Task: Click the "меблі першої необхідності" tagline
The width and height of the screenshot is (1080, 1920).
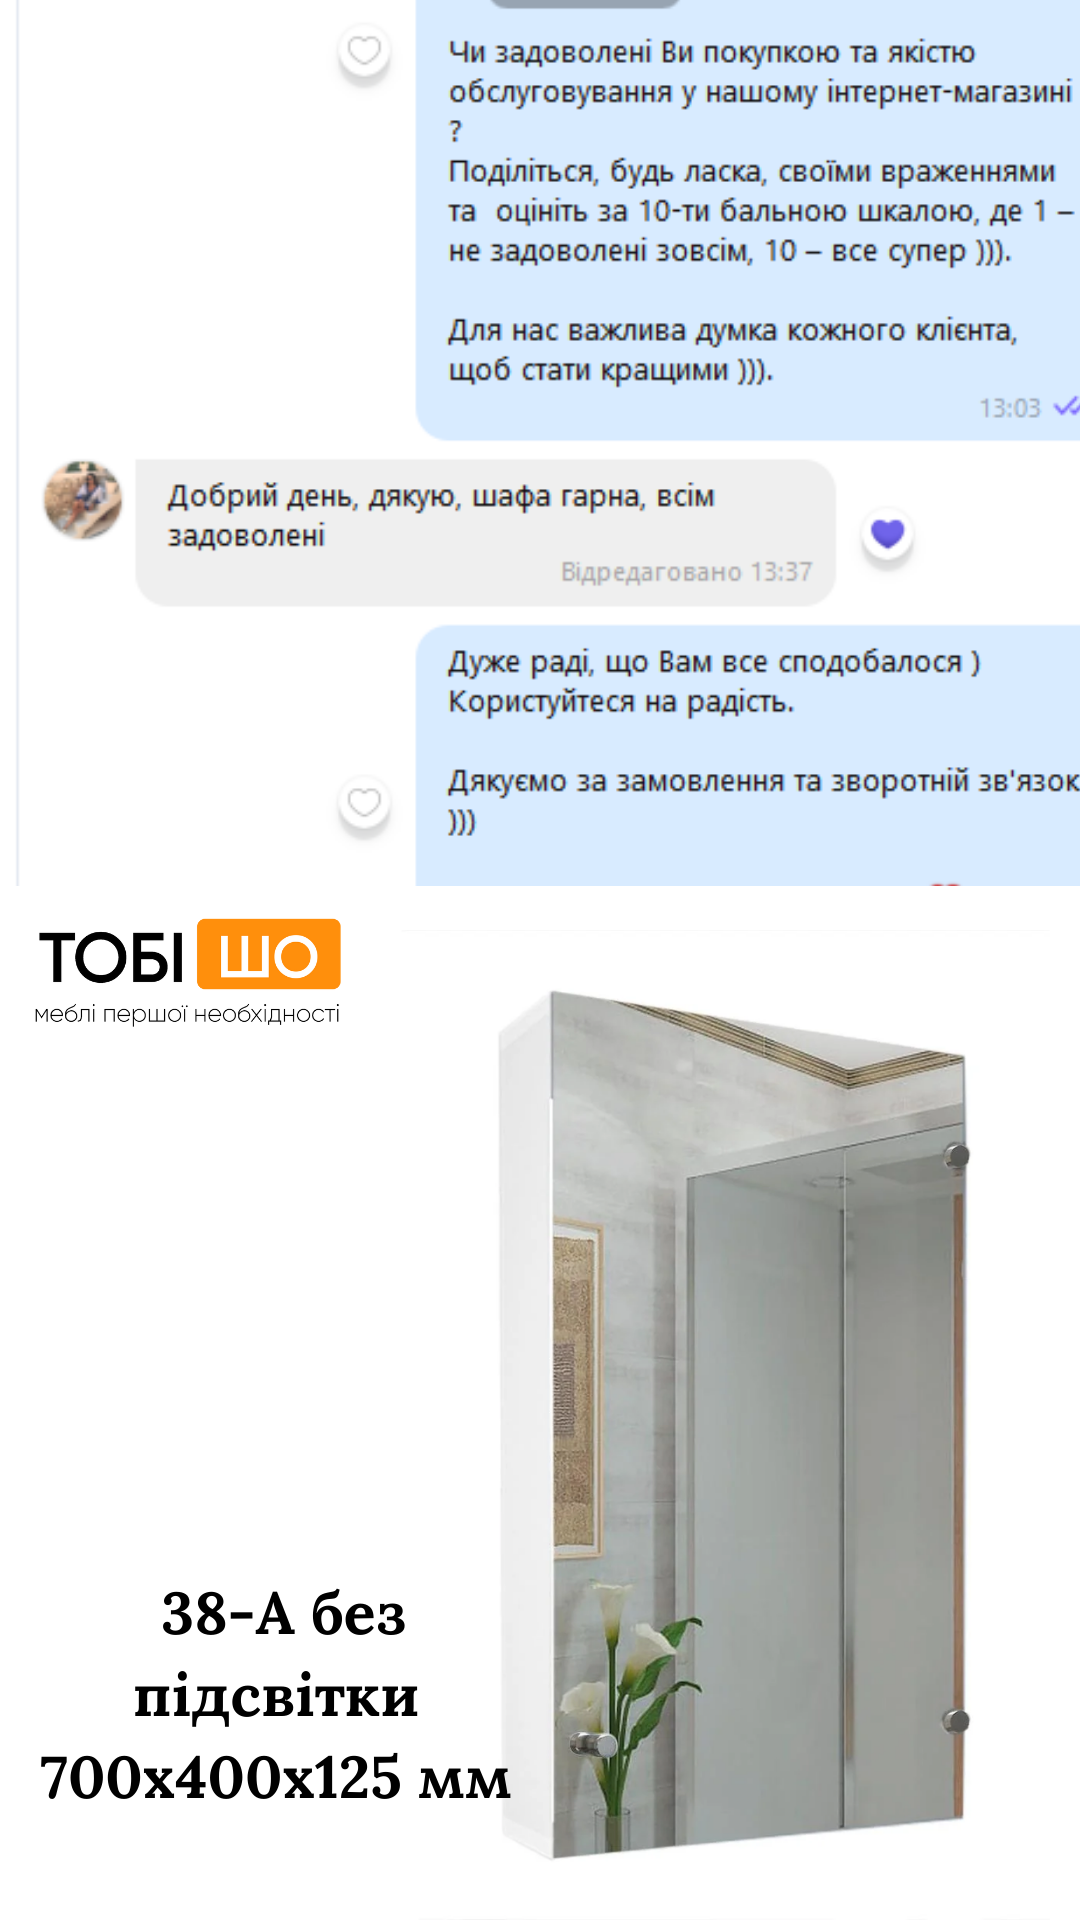Action: click(187, 1014)
